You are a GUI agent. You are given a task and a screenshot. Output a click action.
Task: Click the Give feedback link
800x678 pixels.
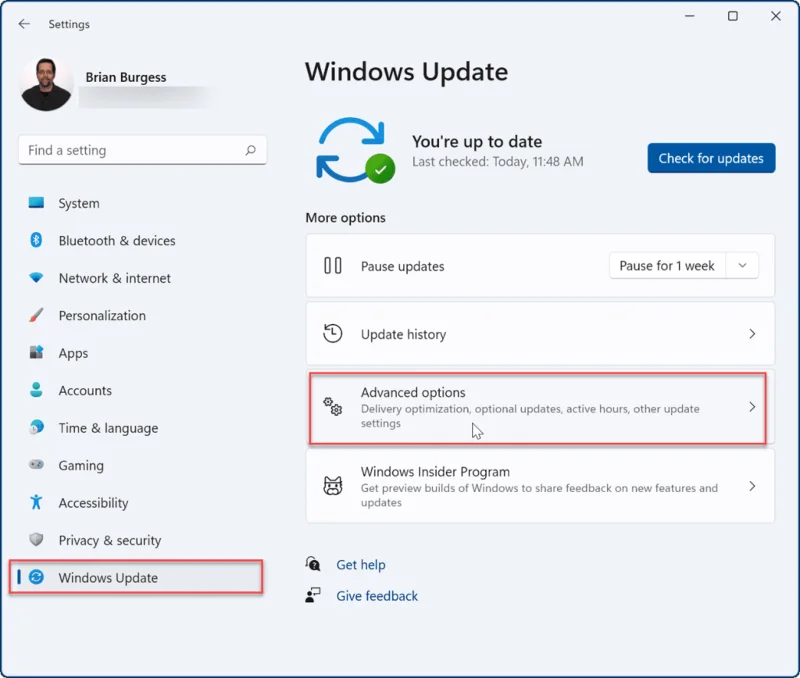(377, 596)
